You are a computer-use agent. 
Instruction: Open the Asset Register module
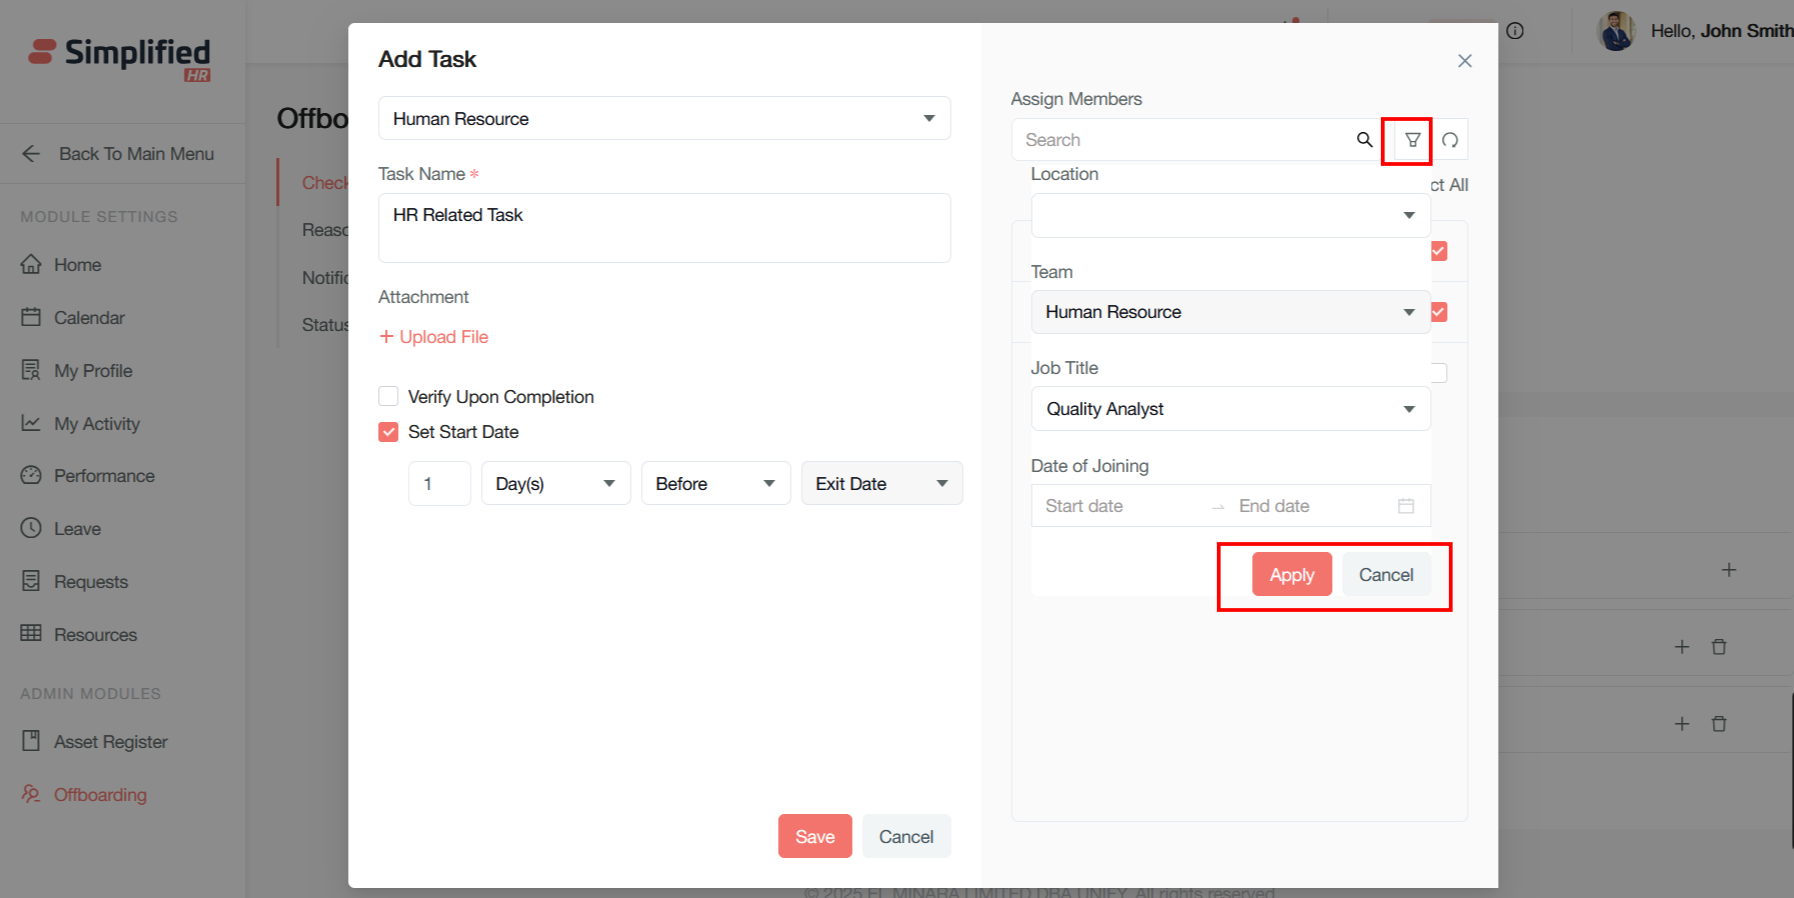110,742
